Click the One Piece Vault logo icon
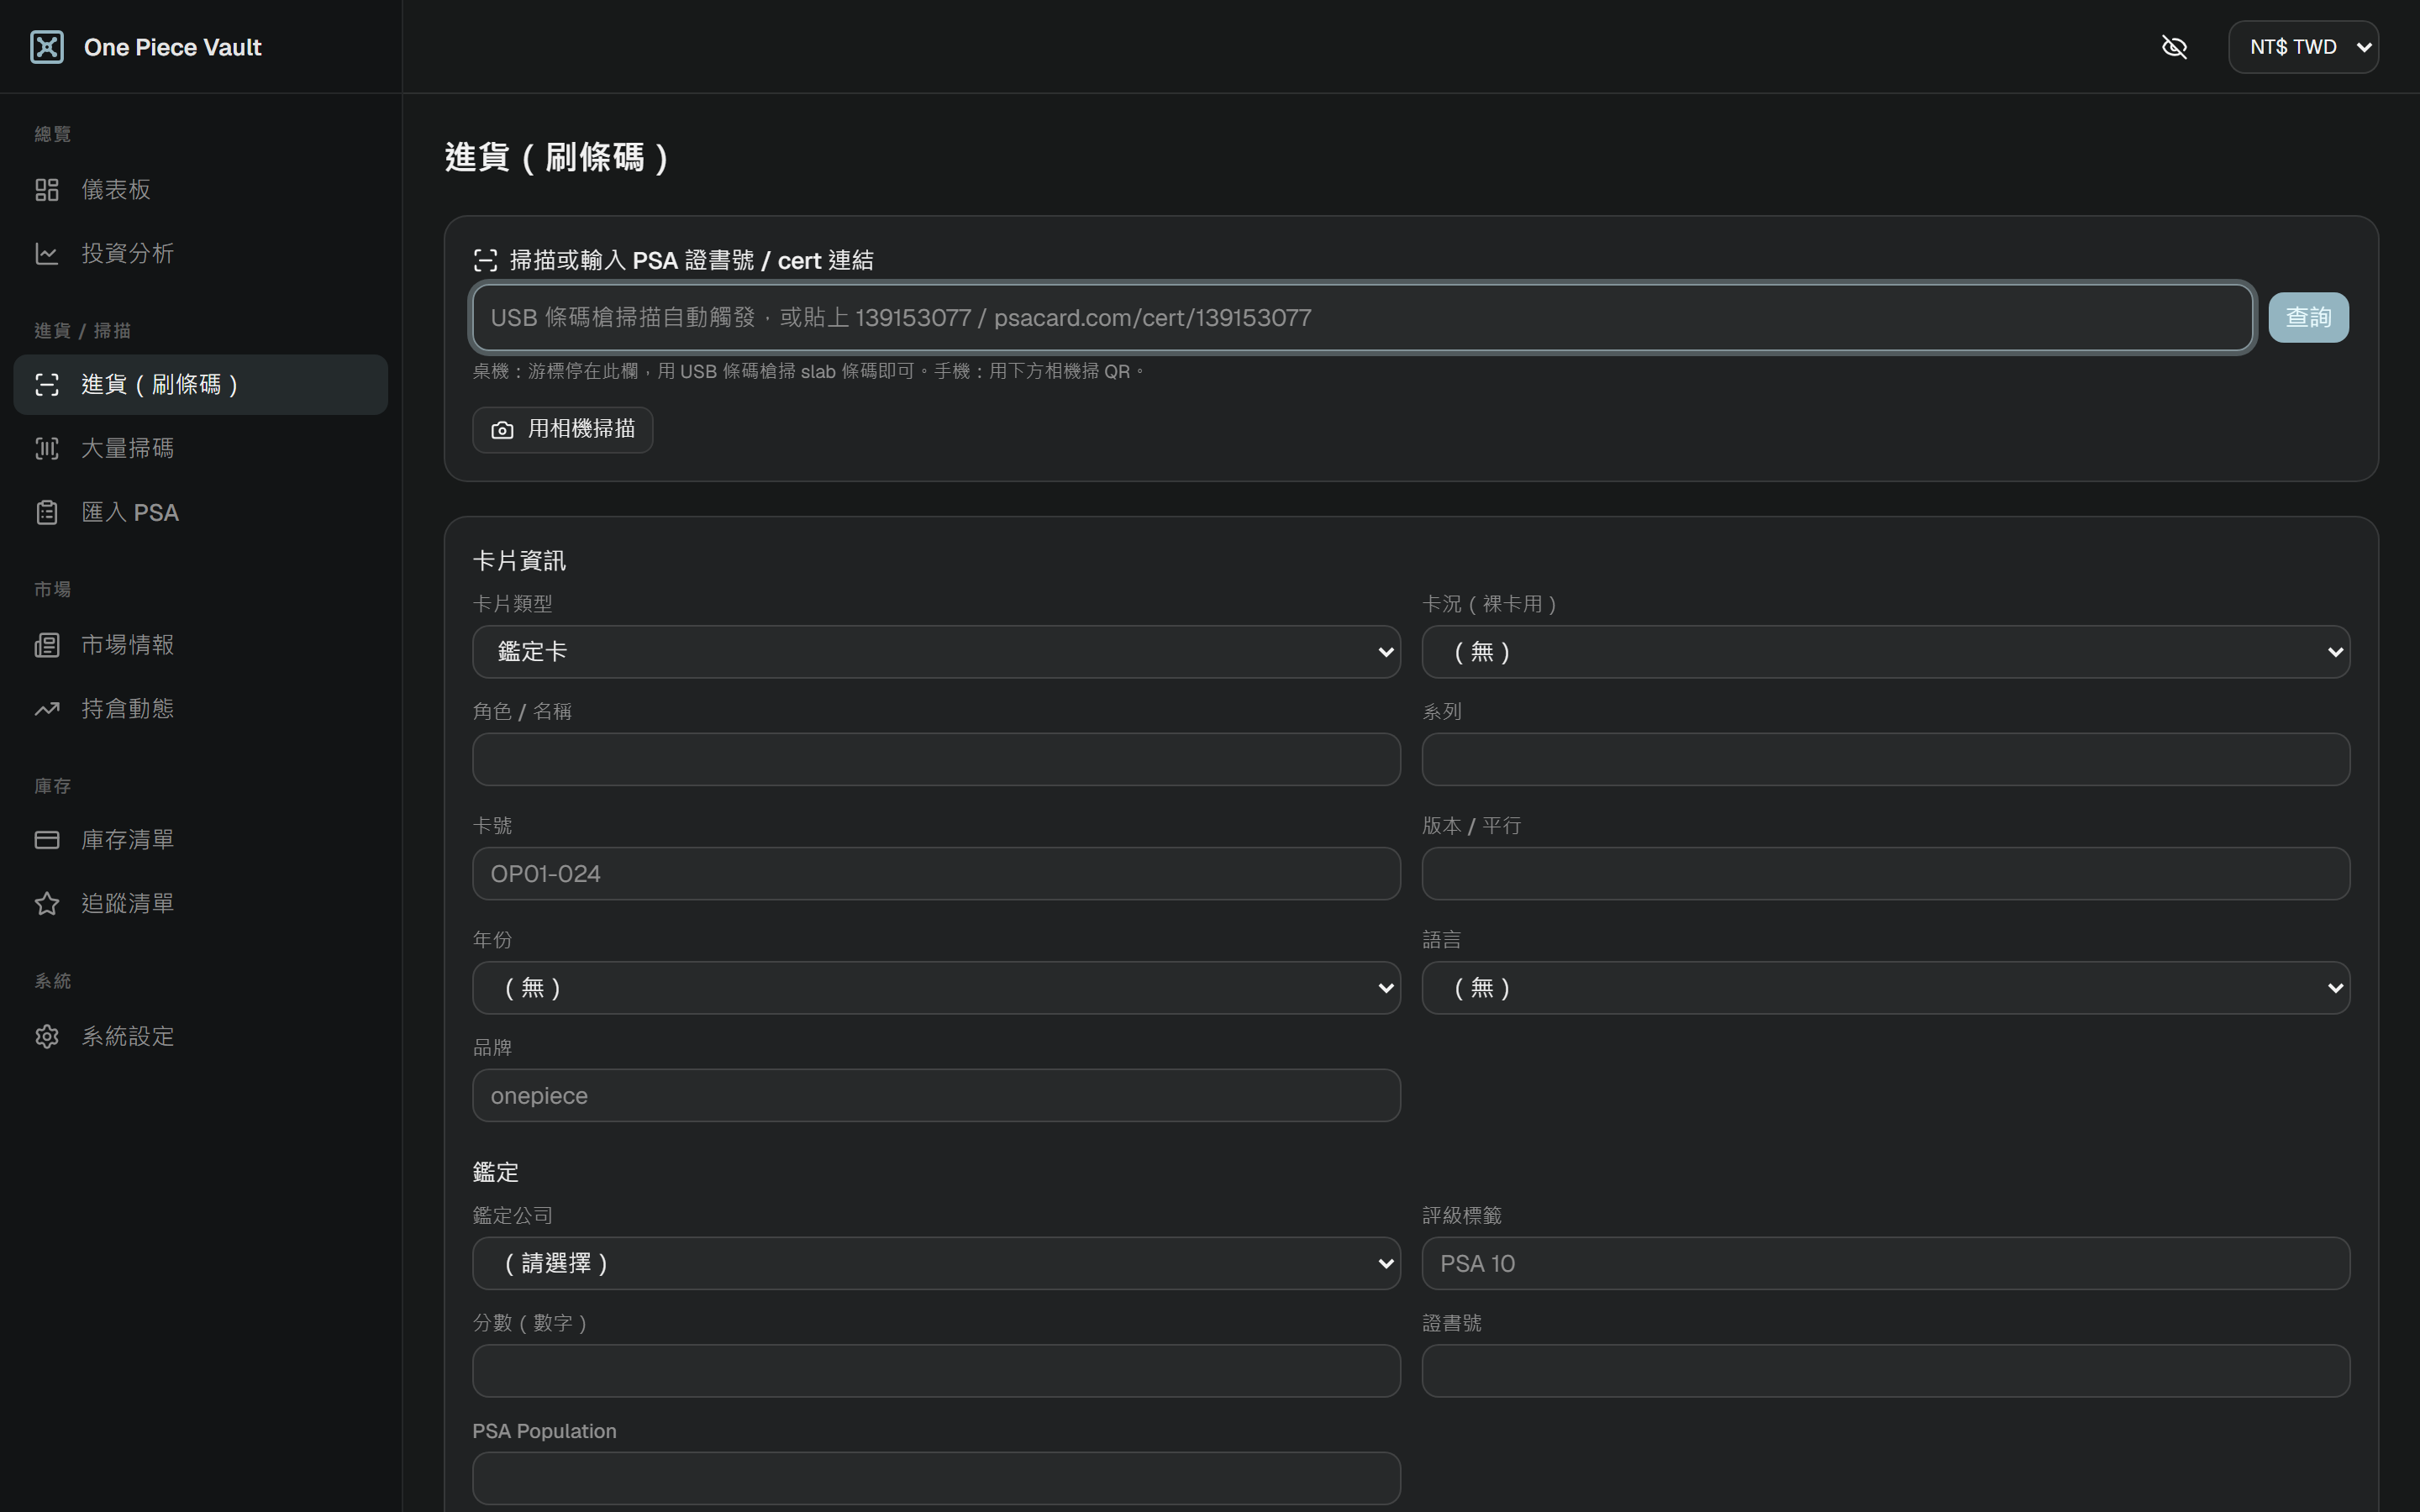Viewport: 2420px width, 1512px height. [47, 47]
